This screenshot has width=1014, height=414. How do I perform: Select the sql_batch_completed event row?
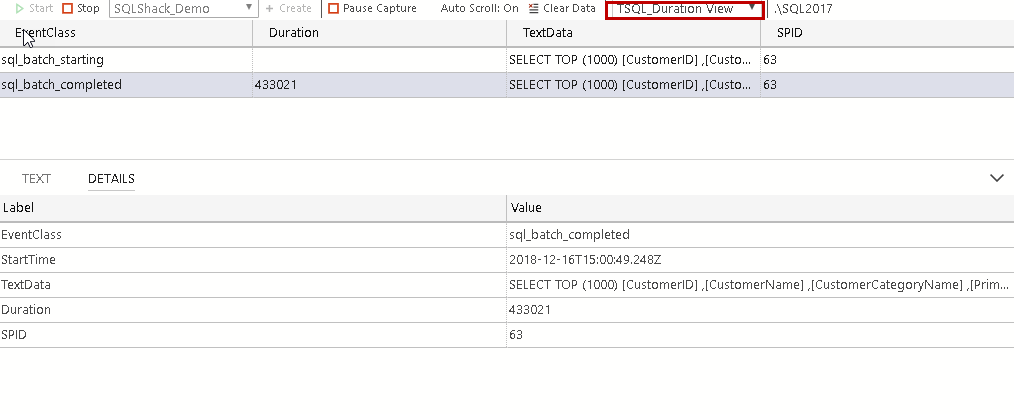62,85
